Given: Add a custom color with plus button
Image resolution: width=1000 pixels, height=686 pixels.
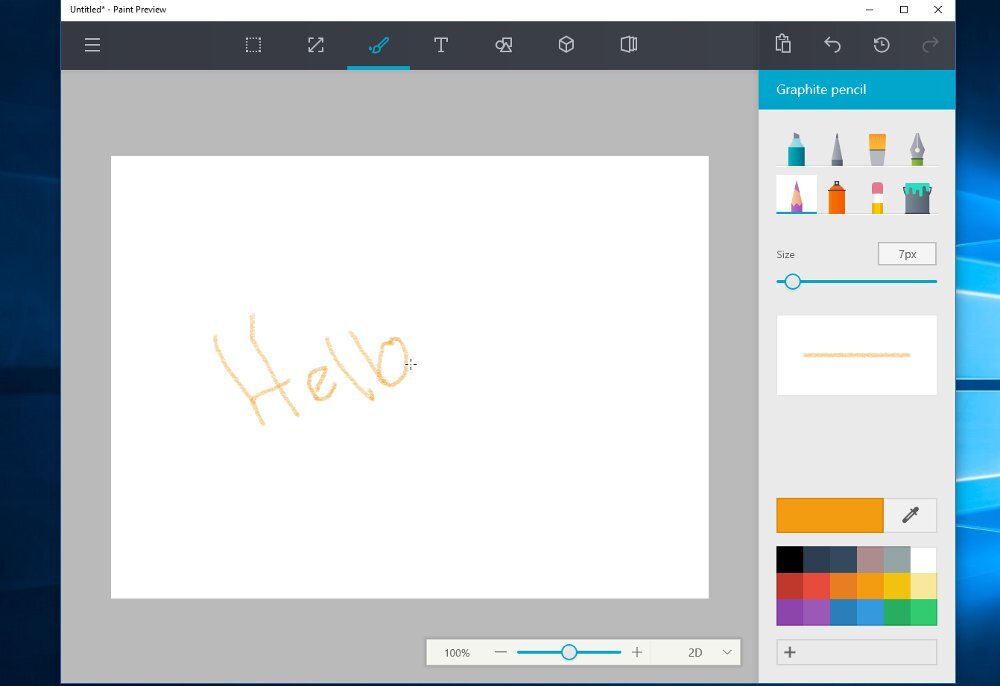Looking at the screenshot, I should tap(790, 652).
